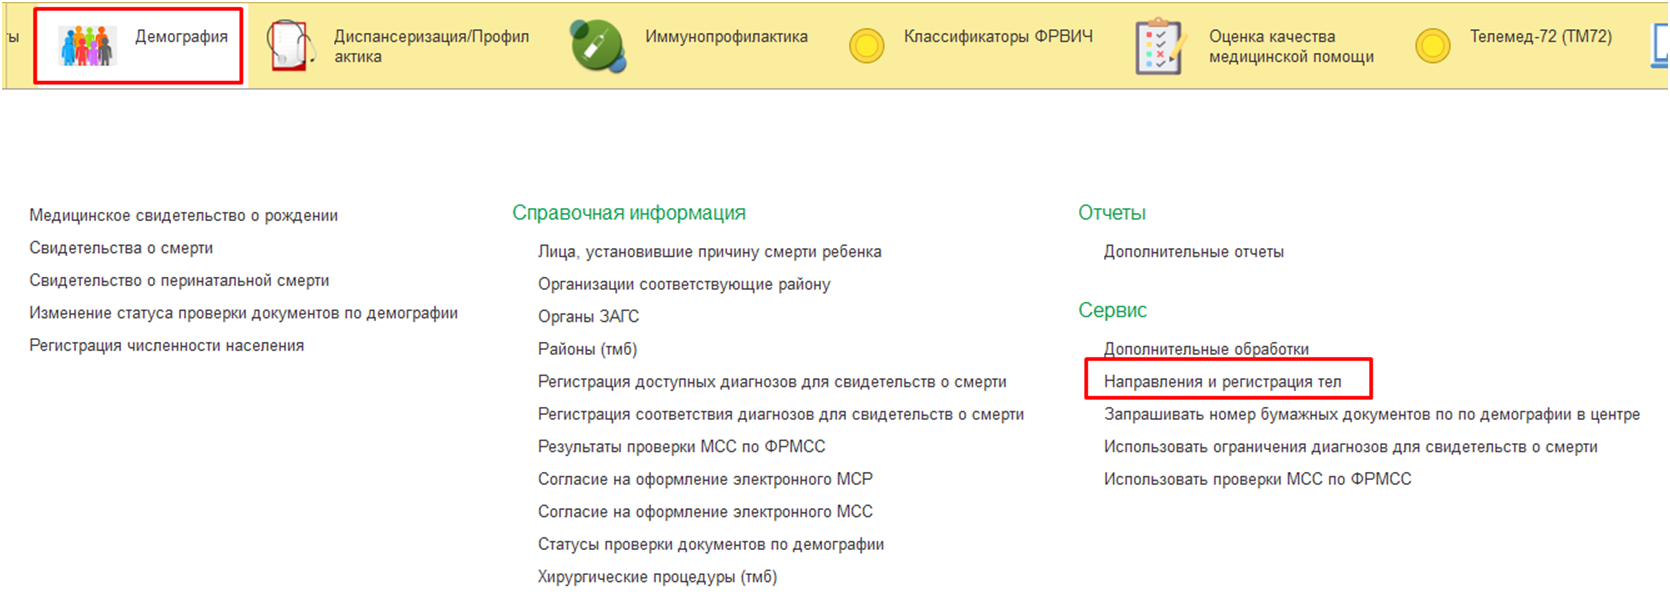Switch to Оценка качества медицинской помощи section
Image resolution: width=1670 pixels, height=598 pixels.
(1290, 47)
